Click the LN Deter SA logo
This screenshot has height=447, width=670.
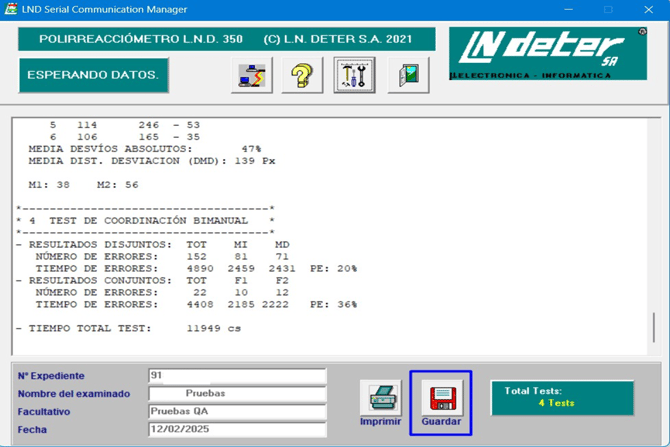pos(547,53)
